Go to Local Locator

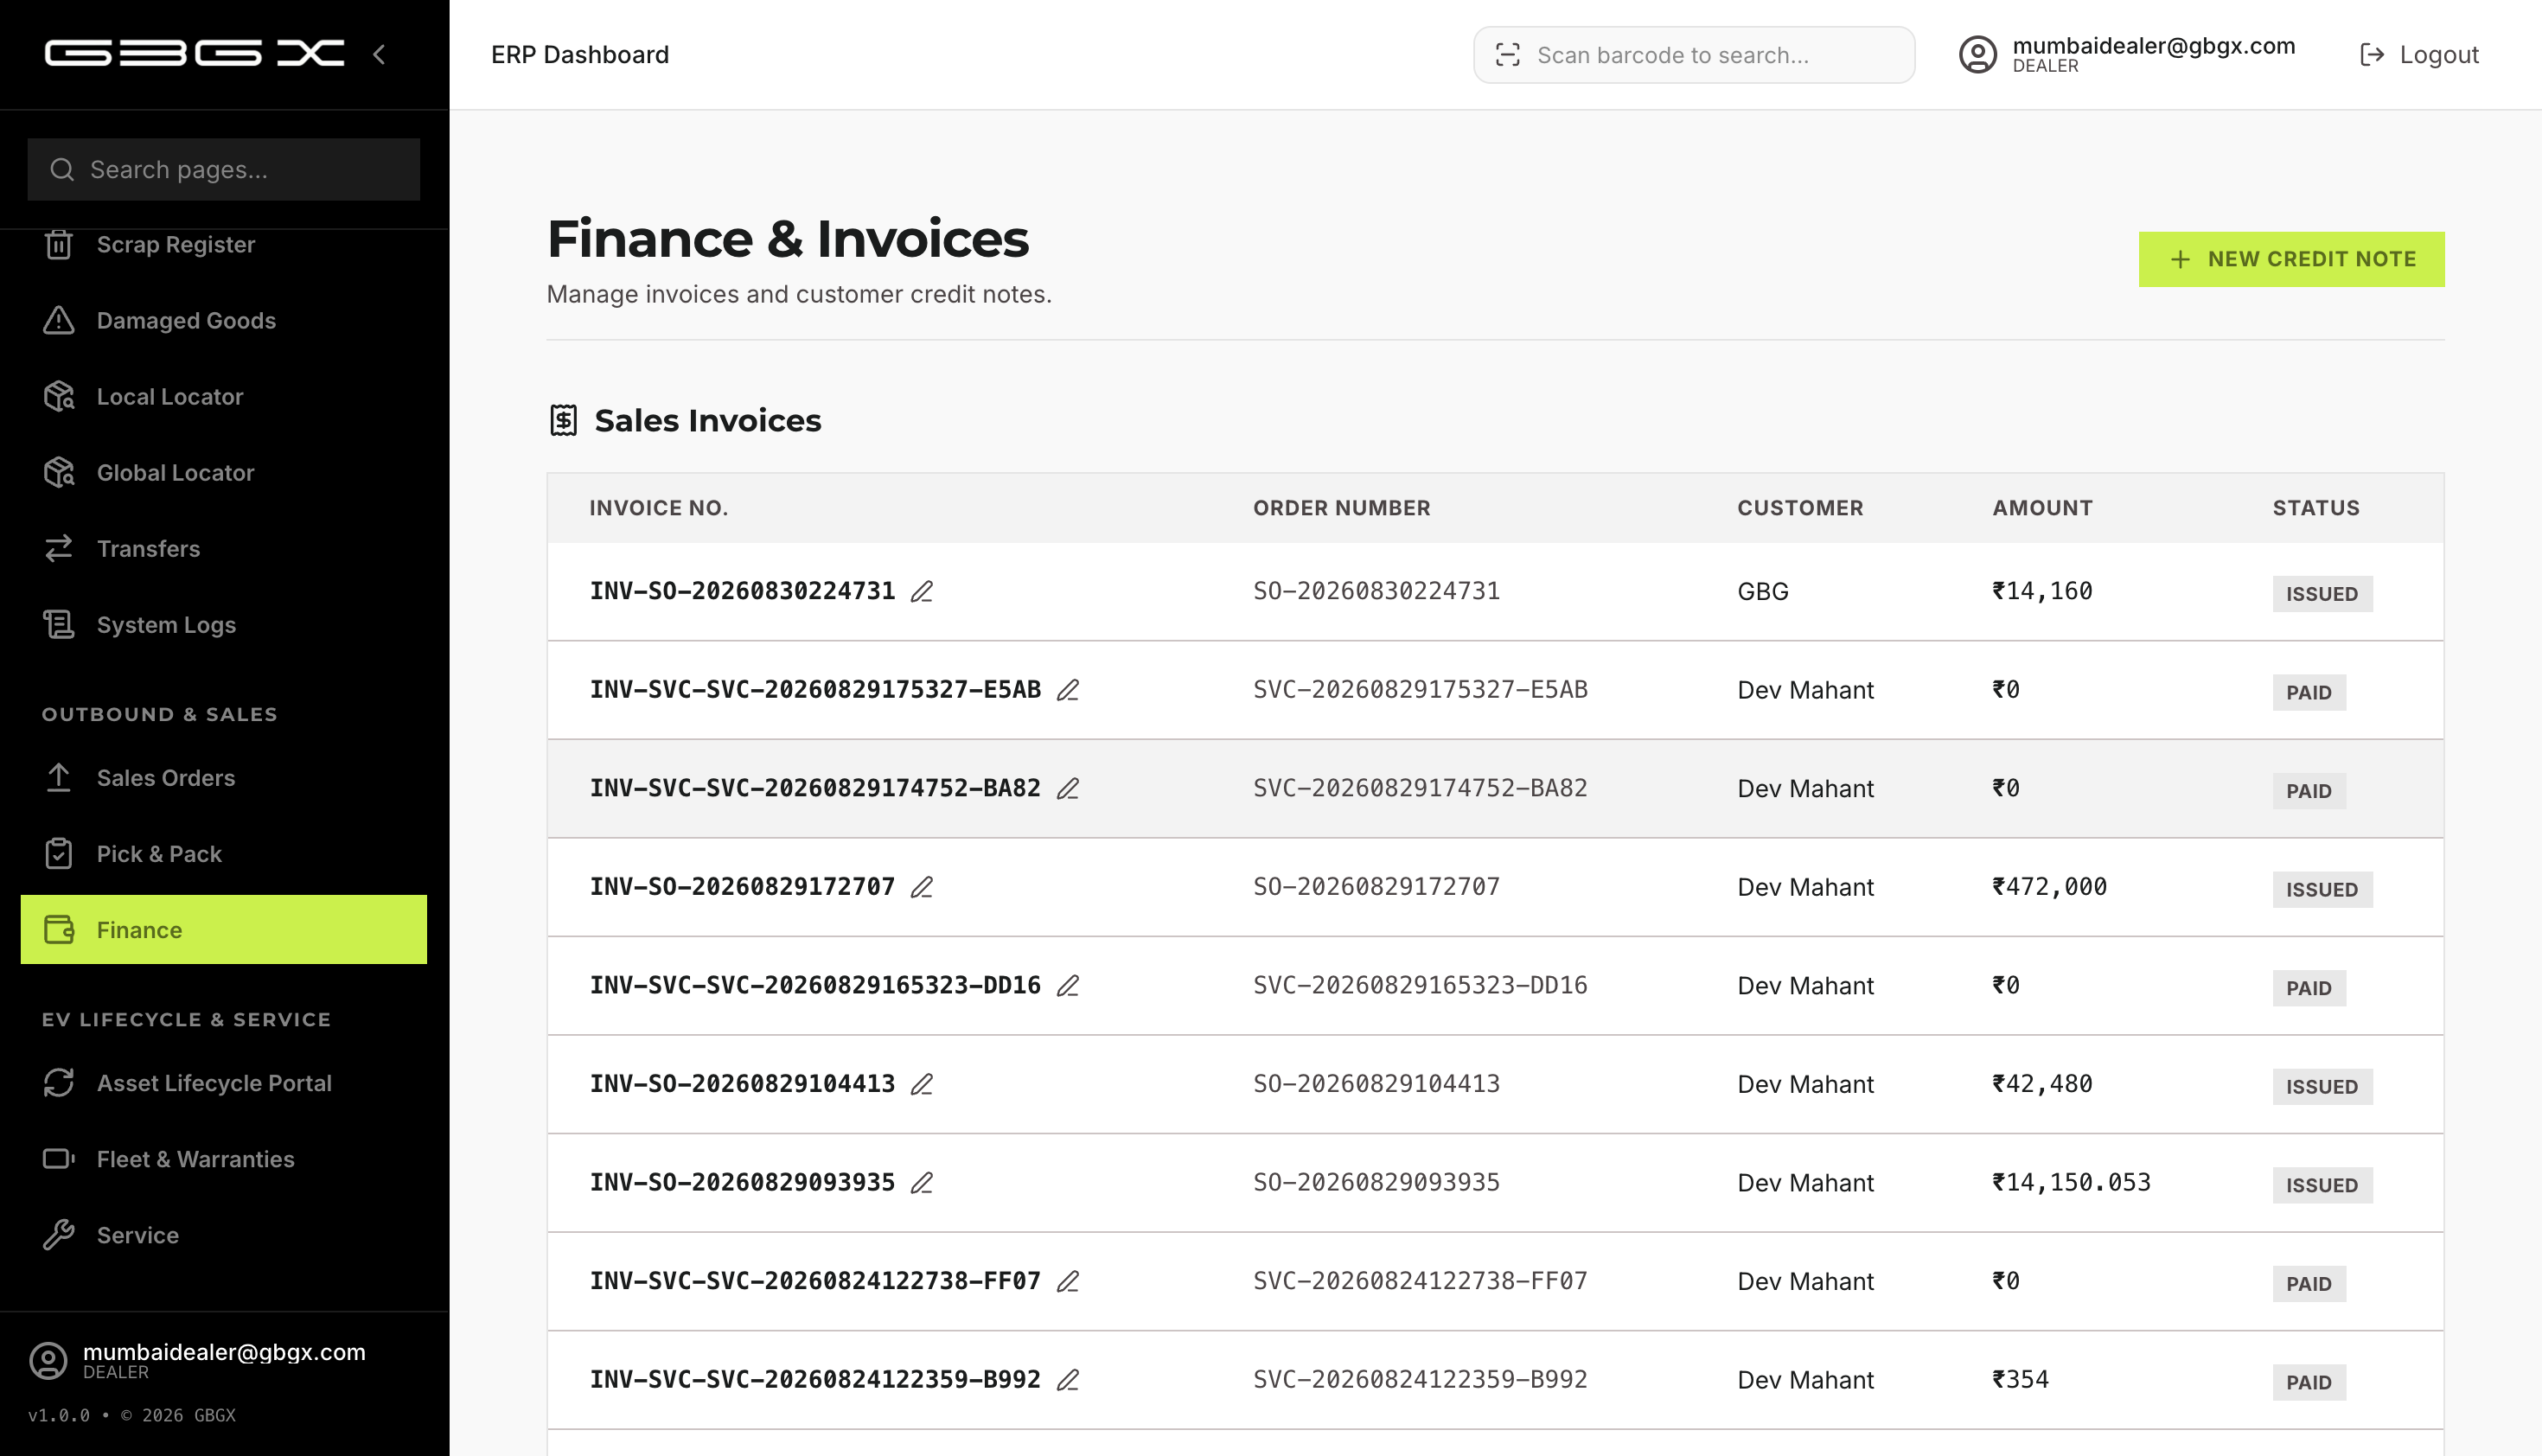coord(224,396)
